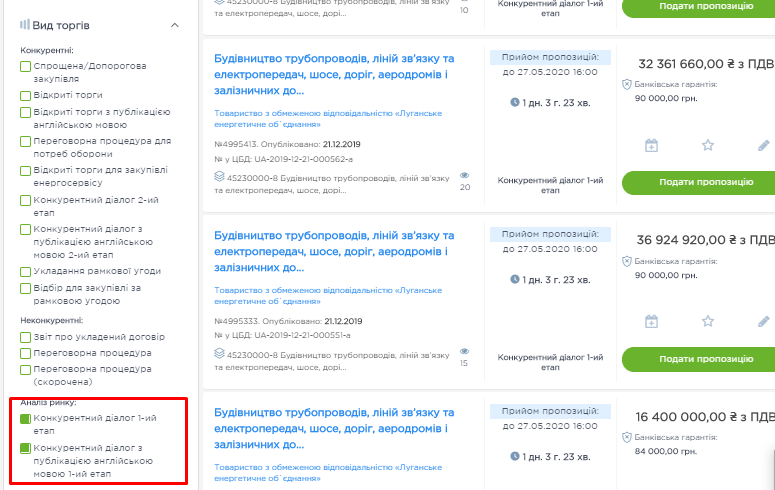Star the 32 361 660,00 ₴ tender as favorite

click(708, 145)
